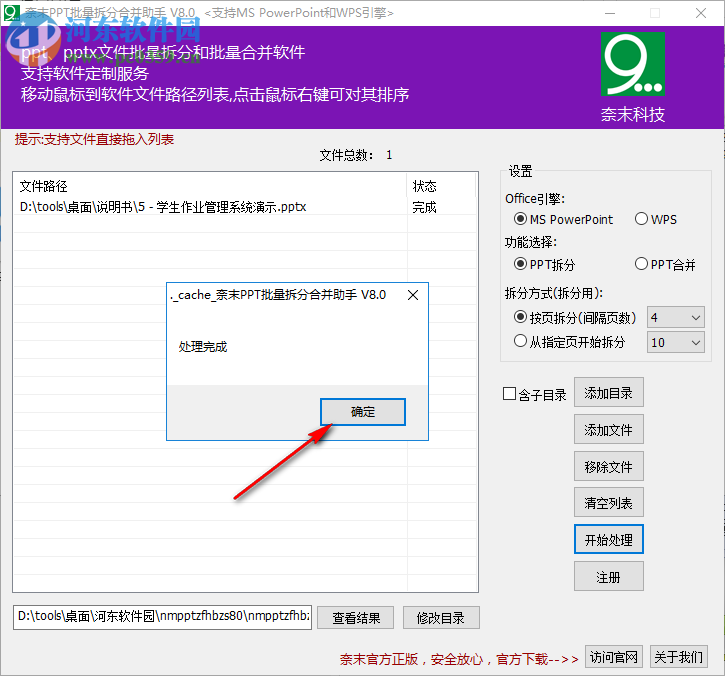Screen dimensions: 725x676
Task: Click 查看结果 to view output
Action: [x=356, y=618]
